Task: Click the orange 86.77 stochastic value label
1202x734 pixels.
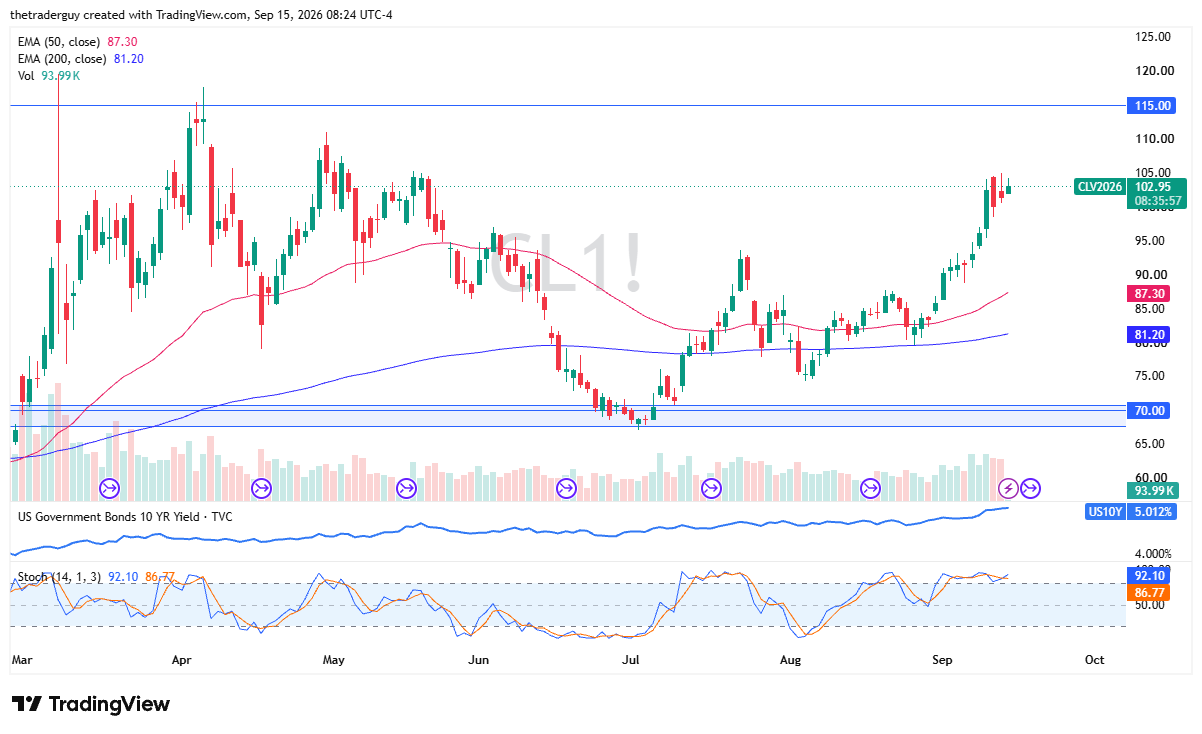Action: tap(1148, 593)
